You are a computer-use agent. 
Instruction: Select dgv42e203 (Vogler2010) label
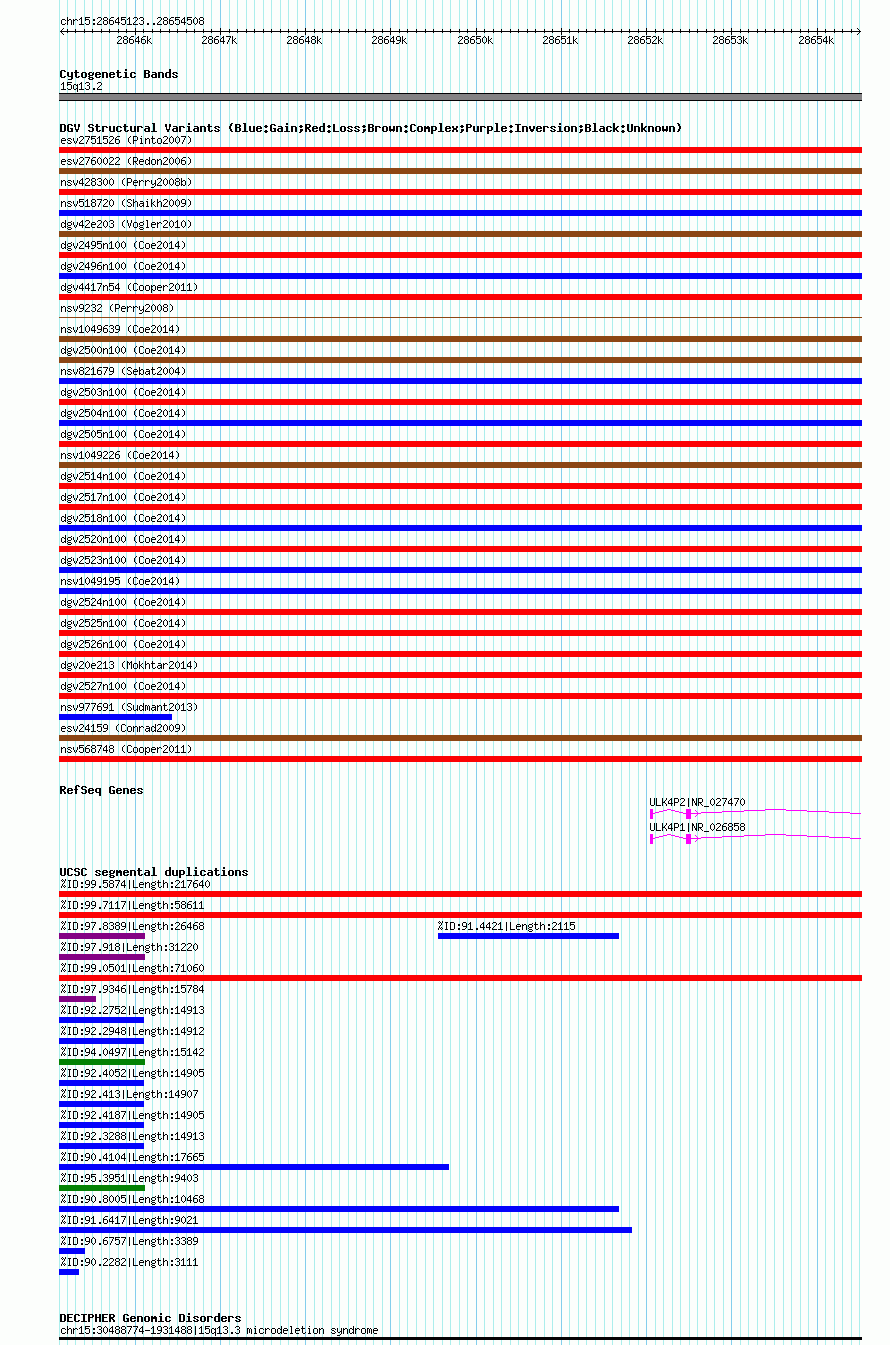point(126,224)
